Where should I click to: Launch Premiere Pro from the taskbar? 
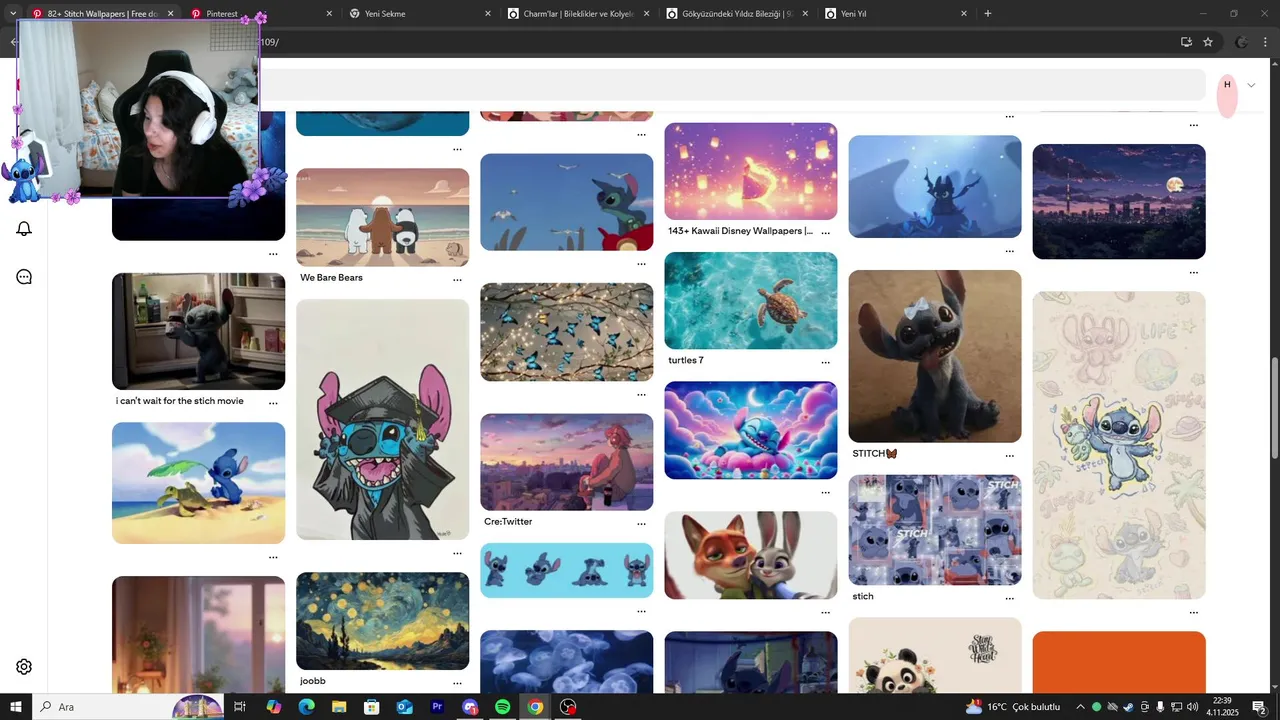coord(437,707)
